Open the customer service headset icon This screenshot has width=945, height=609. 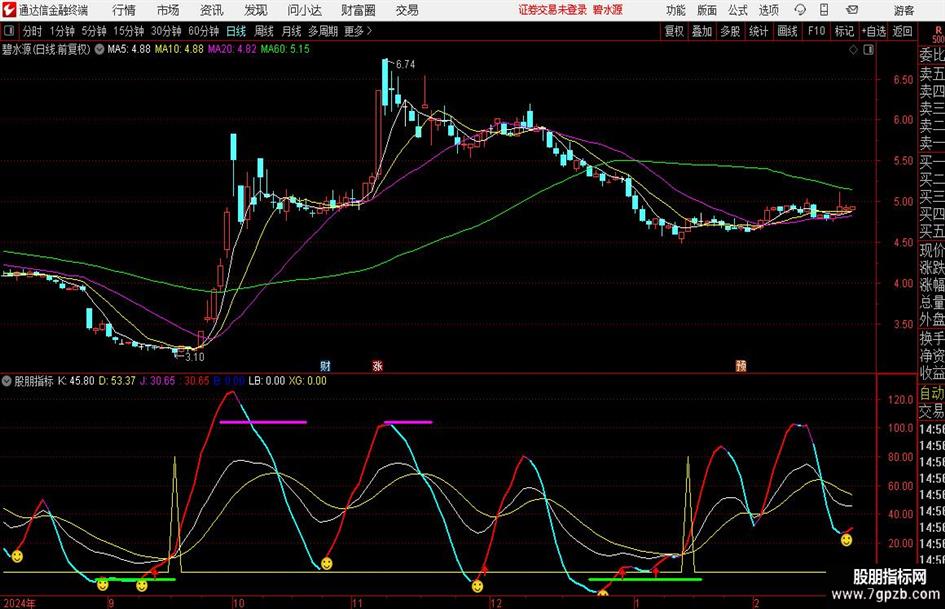click(800, 10)
